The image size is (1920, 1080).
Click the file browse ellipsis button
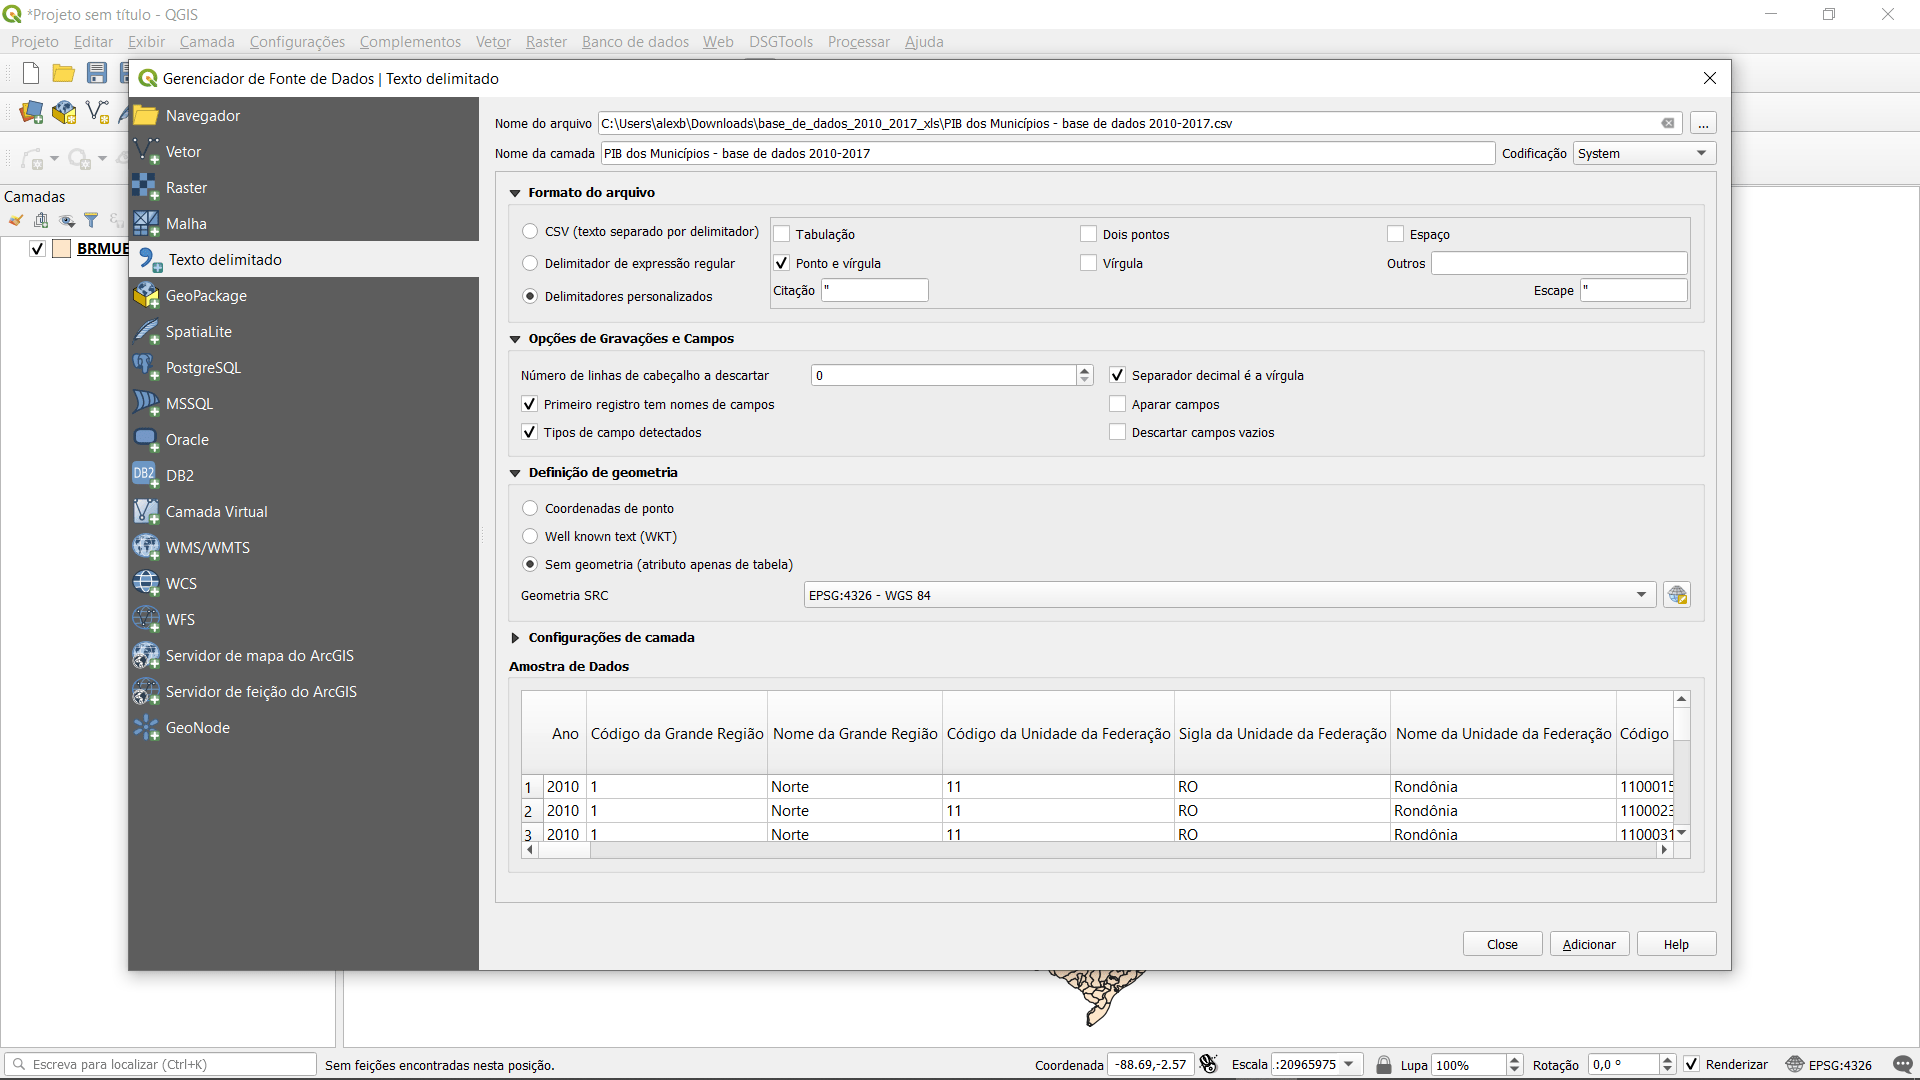click(x=1703, y=124)
